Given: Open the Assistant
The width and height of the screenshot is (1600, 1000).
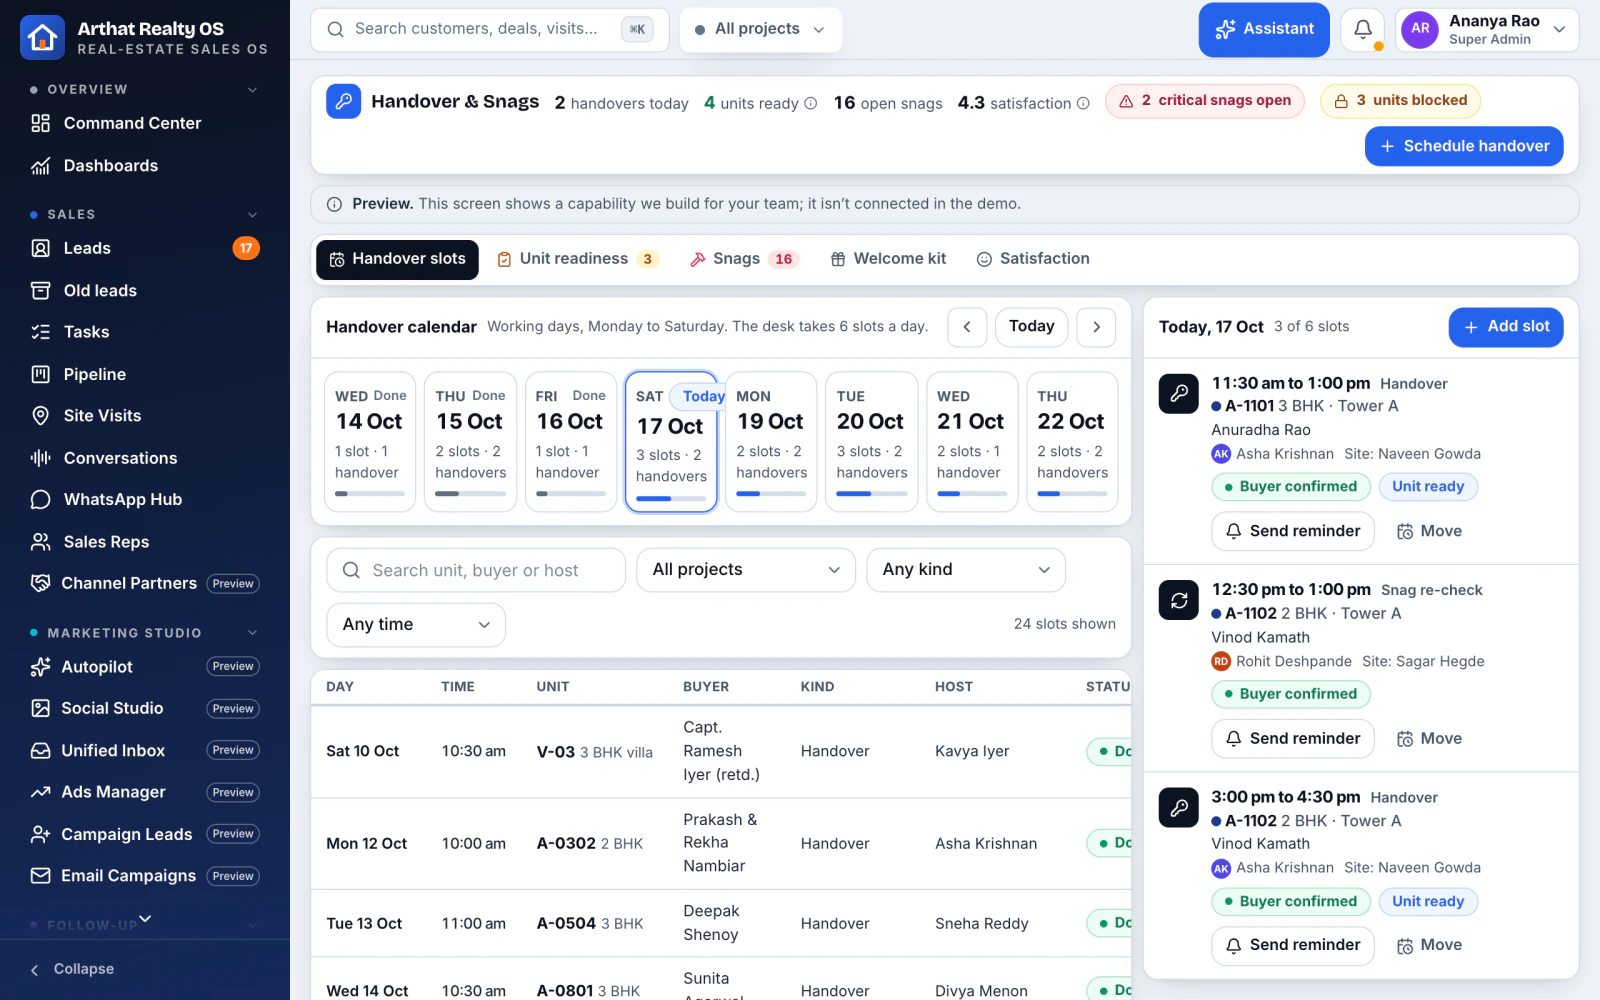Looking at the screenshot, I should [1264, 30].
